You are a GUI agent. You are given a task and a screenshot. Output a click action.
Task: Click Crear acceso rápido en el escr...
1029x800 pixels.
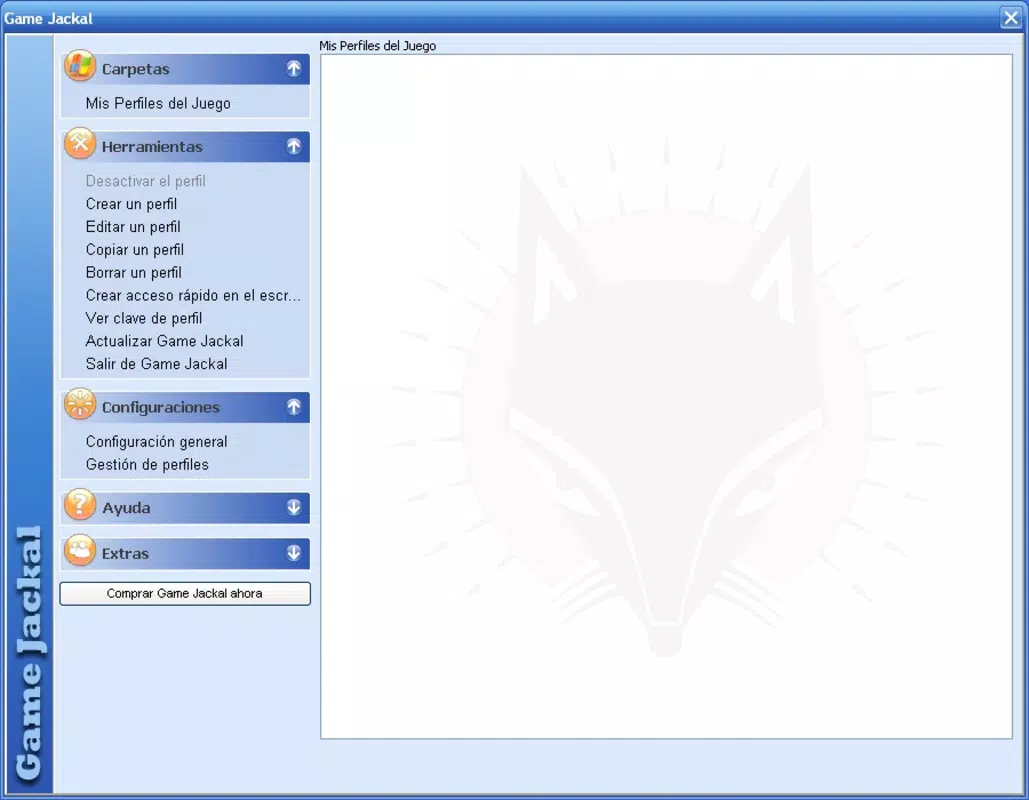coord(194,295)
